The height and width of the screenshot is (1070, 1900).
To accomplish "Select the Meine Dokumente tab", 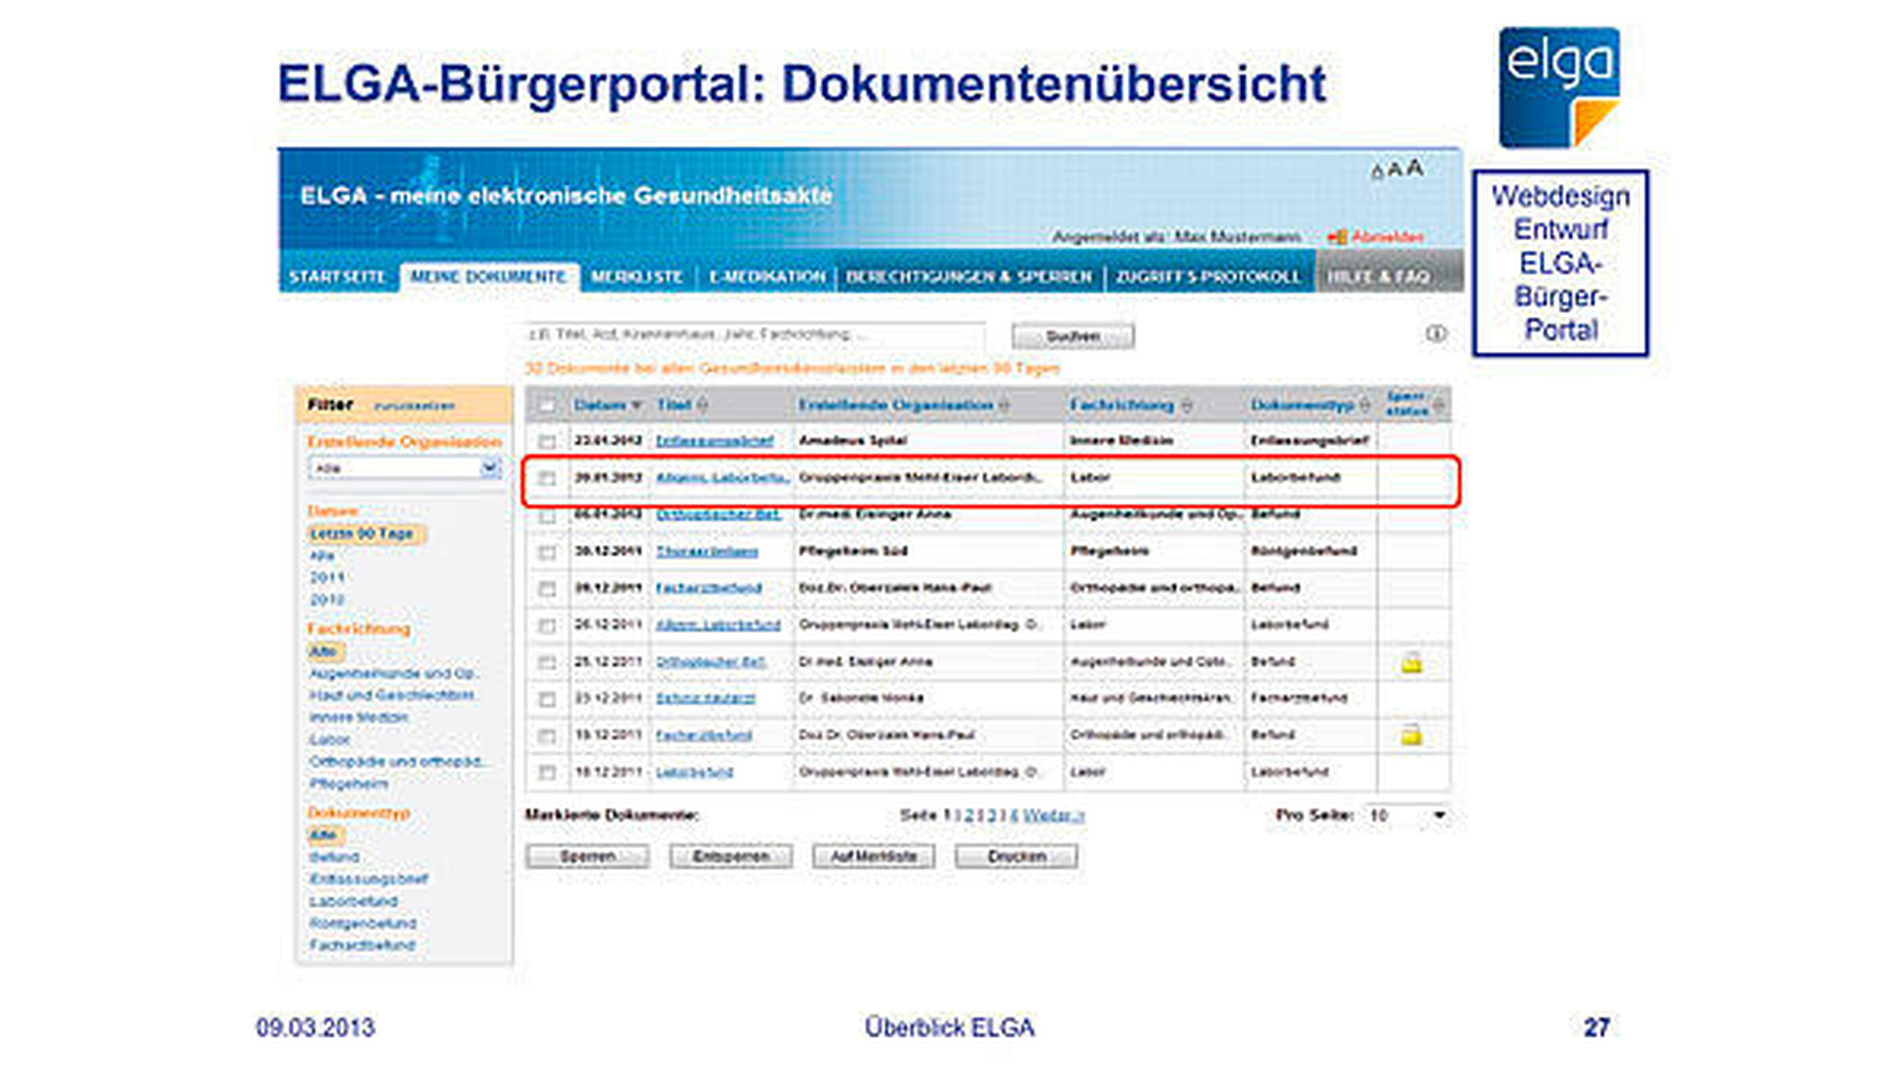I will coord(488,277).
